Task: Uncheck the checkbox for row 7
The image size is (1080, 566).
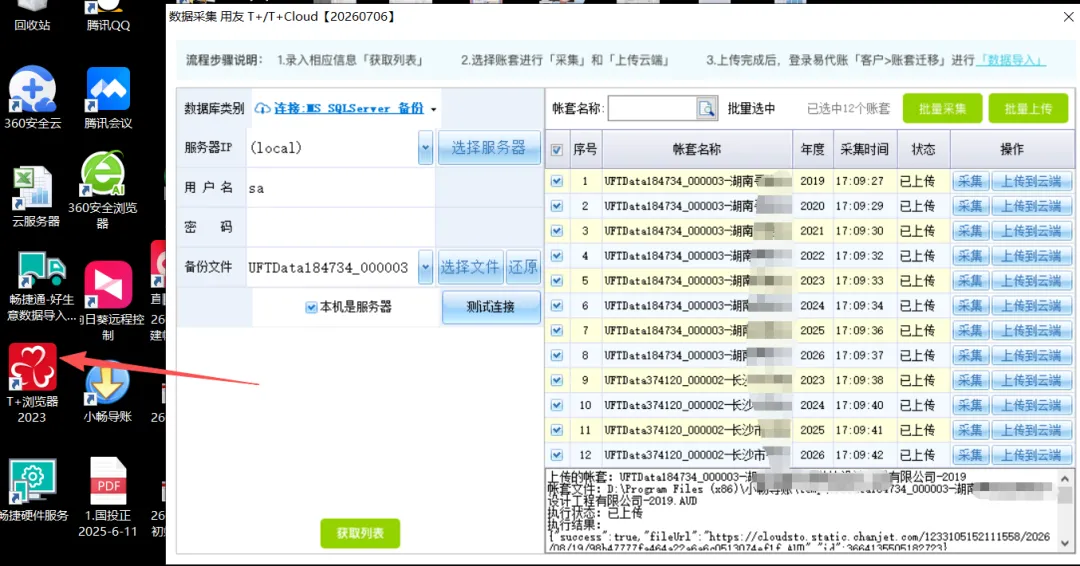Action: click(x=557, y=331)
